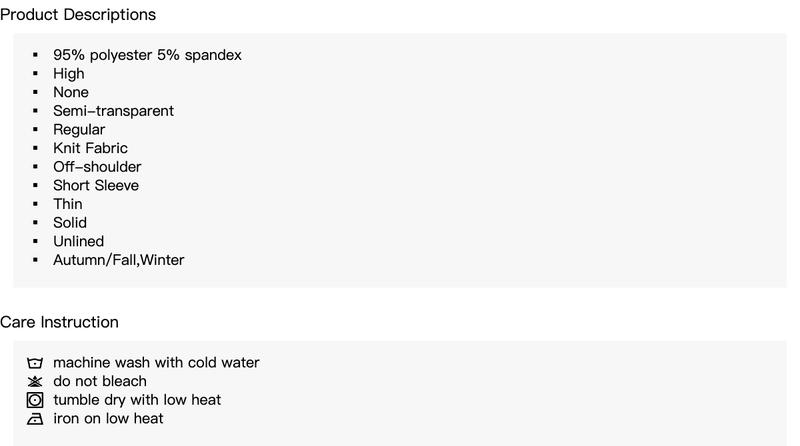The image size is (800, 446).
Task: Click the Unlined list entry
Action: pyautogui.click(x=79, y=241)
